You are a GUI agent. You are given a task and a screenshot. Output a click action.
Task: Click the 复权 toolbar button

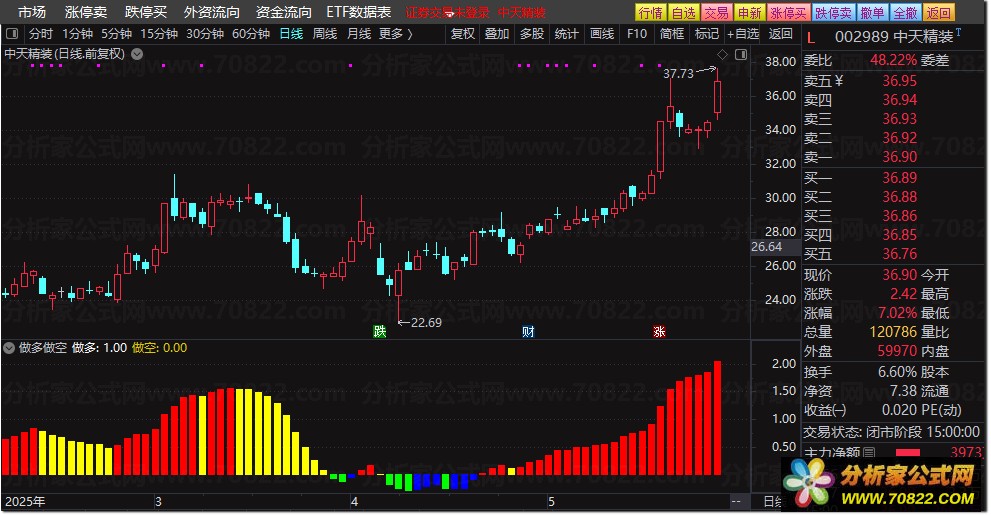pyautogui.click(x=463, y=33)
